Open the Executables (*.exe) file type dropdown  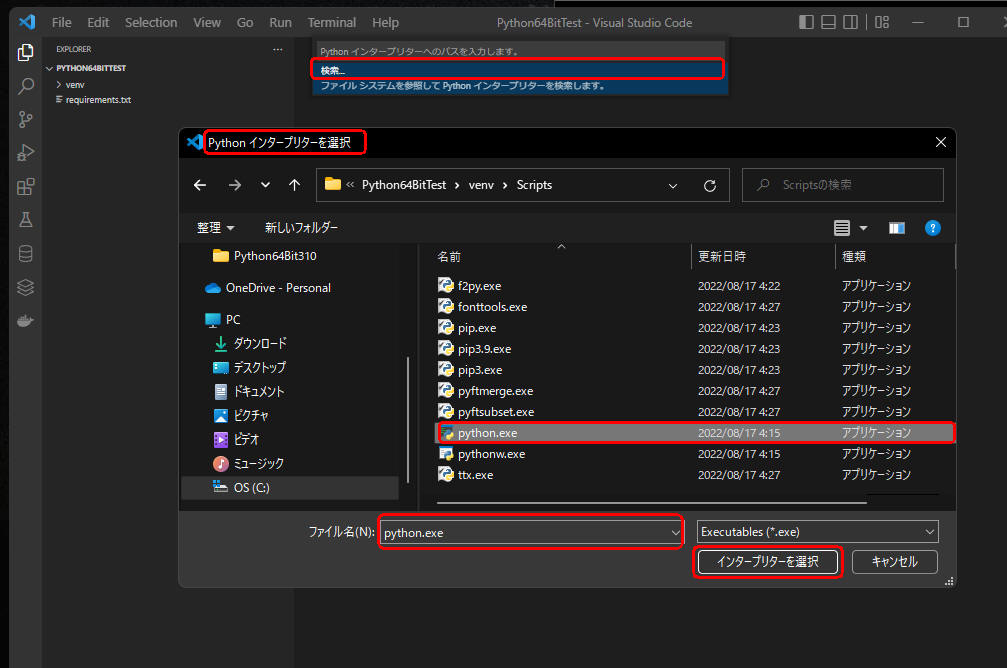[x=818, y=532]
